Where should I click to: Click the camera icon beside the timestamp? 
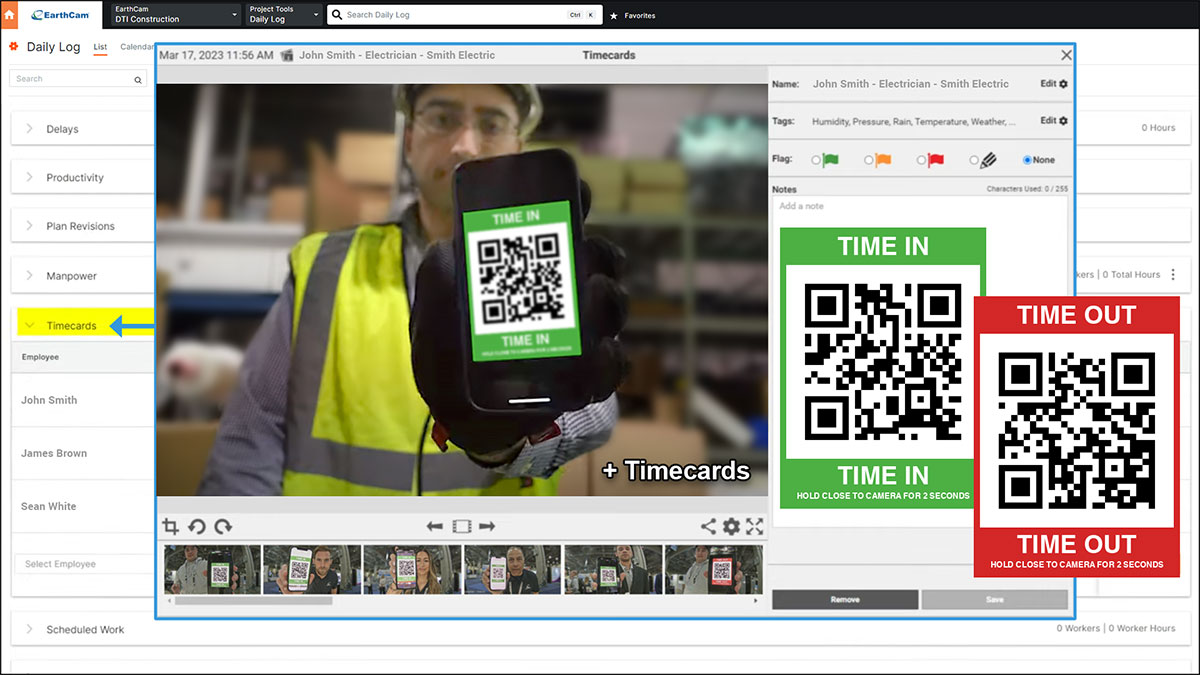pyautogui.click(x=287, y=55)
